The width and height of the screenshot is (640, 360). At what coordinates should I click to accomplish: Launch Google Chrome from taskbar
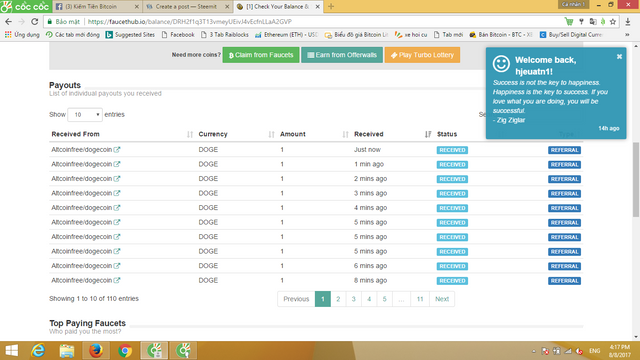click(x=125, y=351)
